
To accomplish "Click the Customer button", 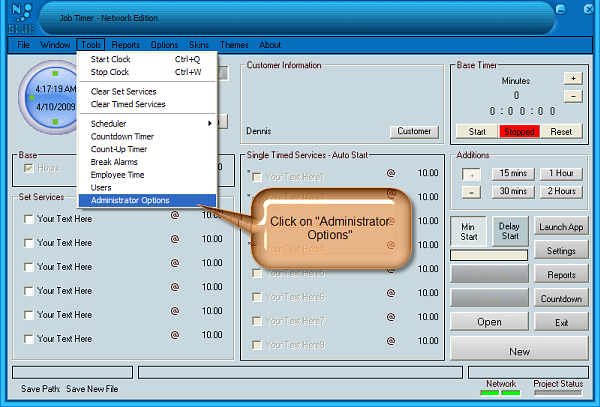I will tap(414, 131).
